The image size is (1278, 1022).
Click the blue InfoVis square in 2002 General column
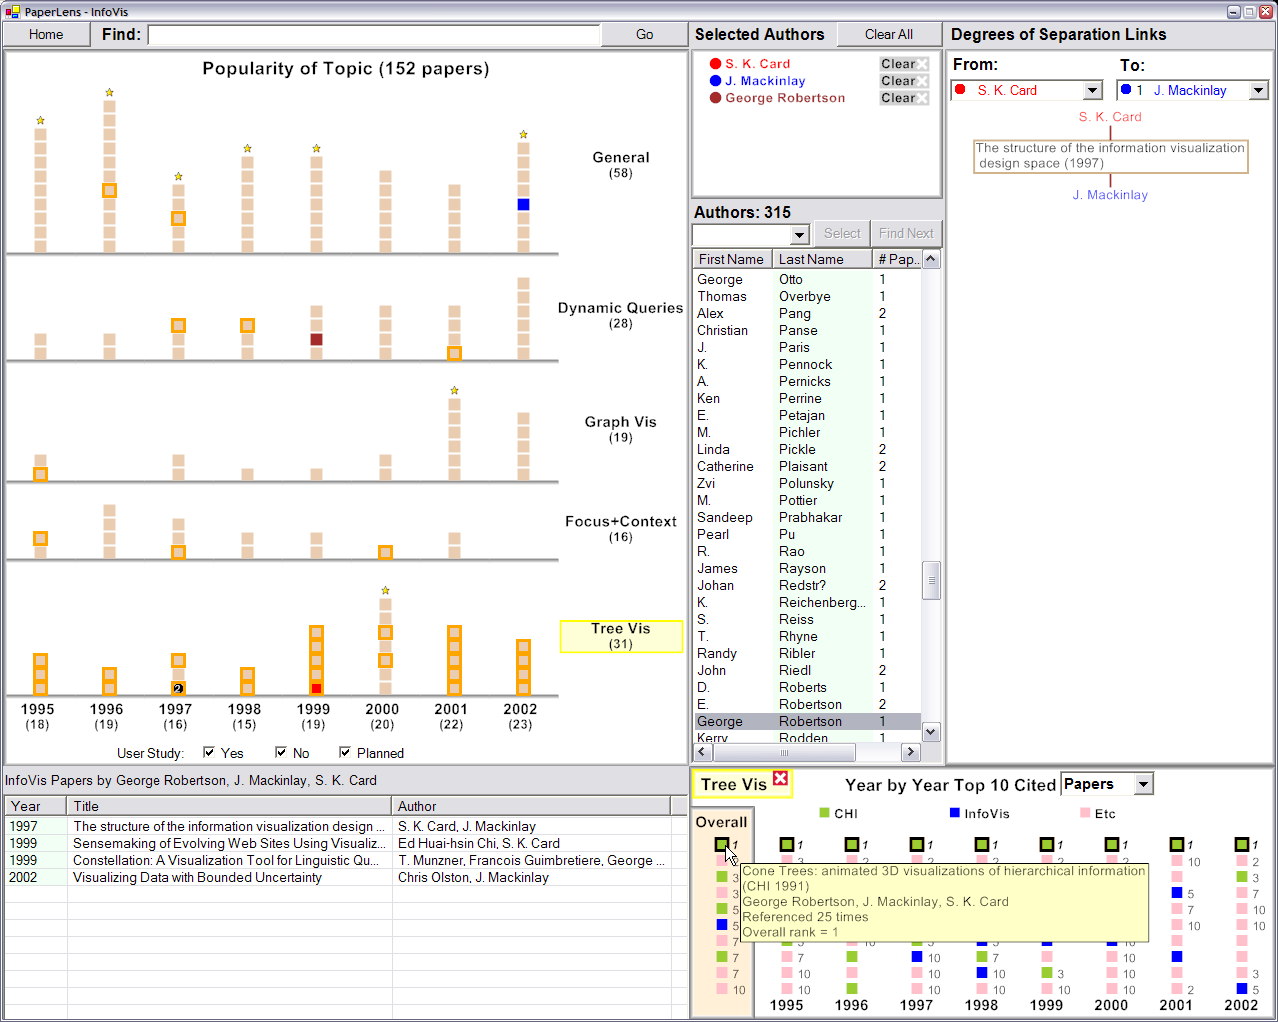[523, 204]
